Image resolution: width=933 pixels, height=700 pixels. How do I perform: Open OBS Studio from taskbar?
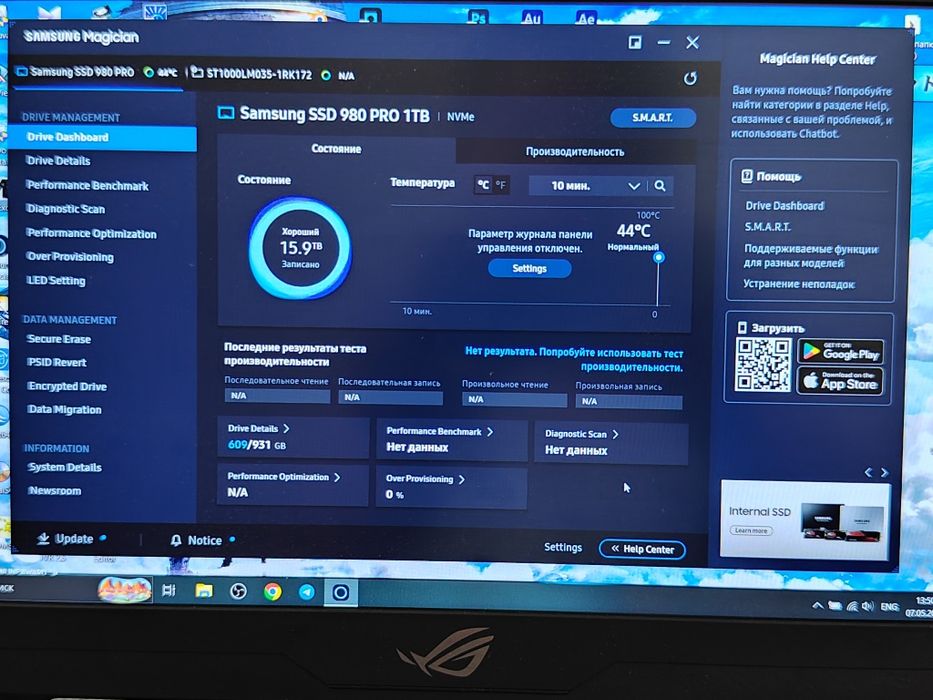[x=239, y=592]
